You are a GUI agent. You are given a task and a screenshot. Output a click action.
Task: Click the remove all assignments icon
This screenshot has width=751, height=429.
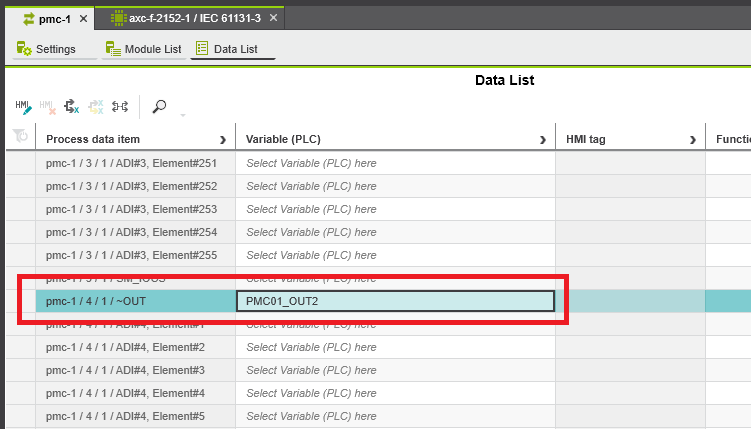pyautogui.click(x=95, y=106)
